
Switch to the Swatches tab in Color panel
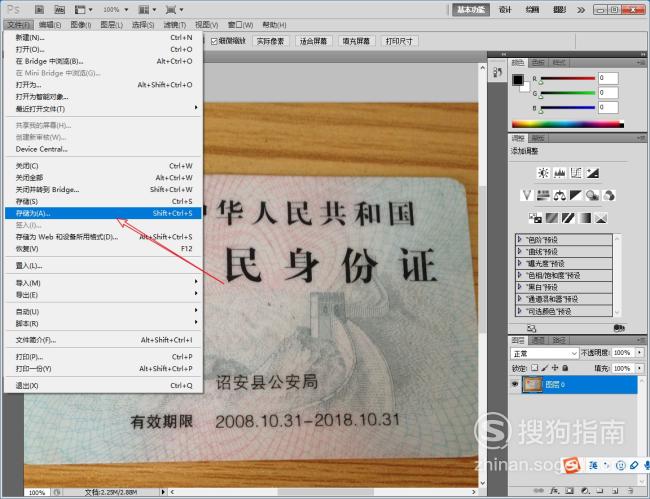(x=538, y=63)
